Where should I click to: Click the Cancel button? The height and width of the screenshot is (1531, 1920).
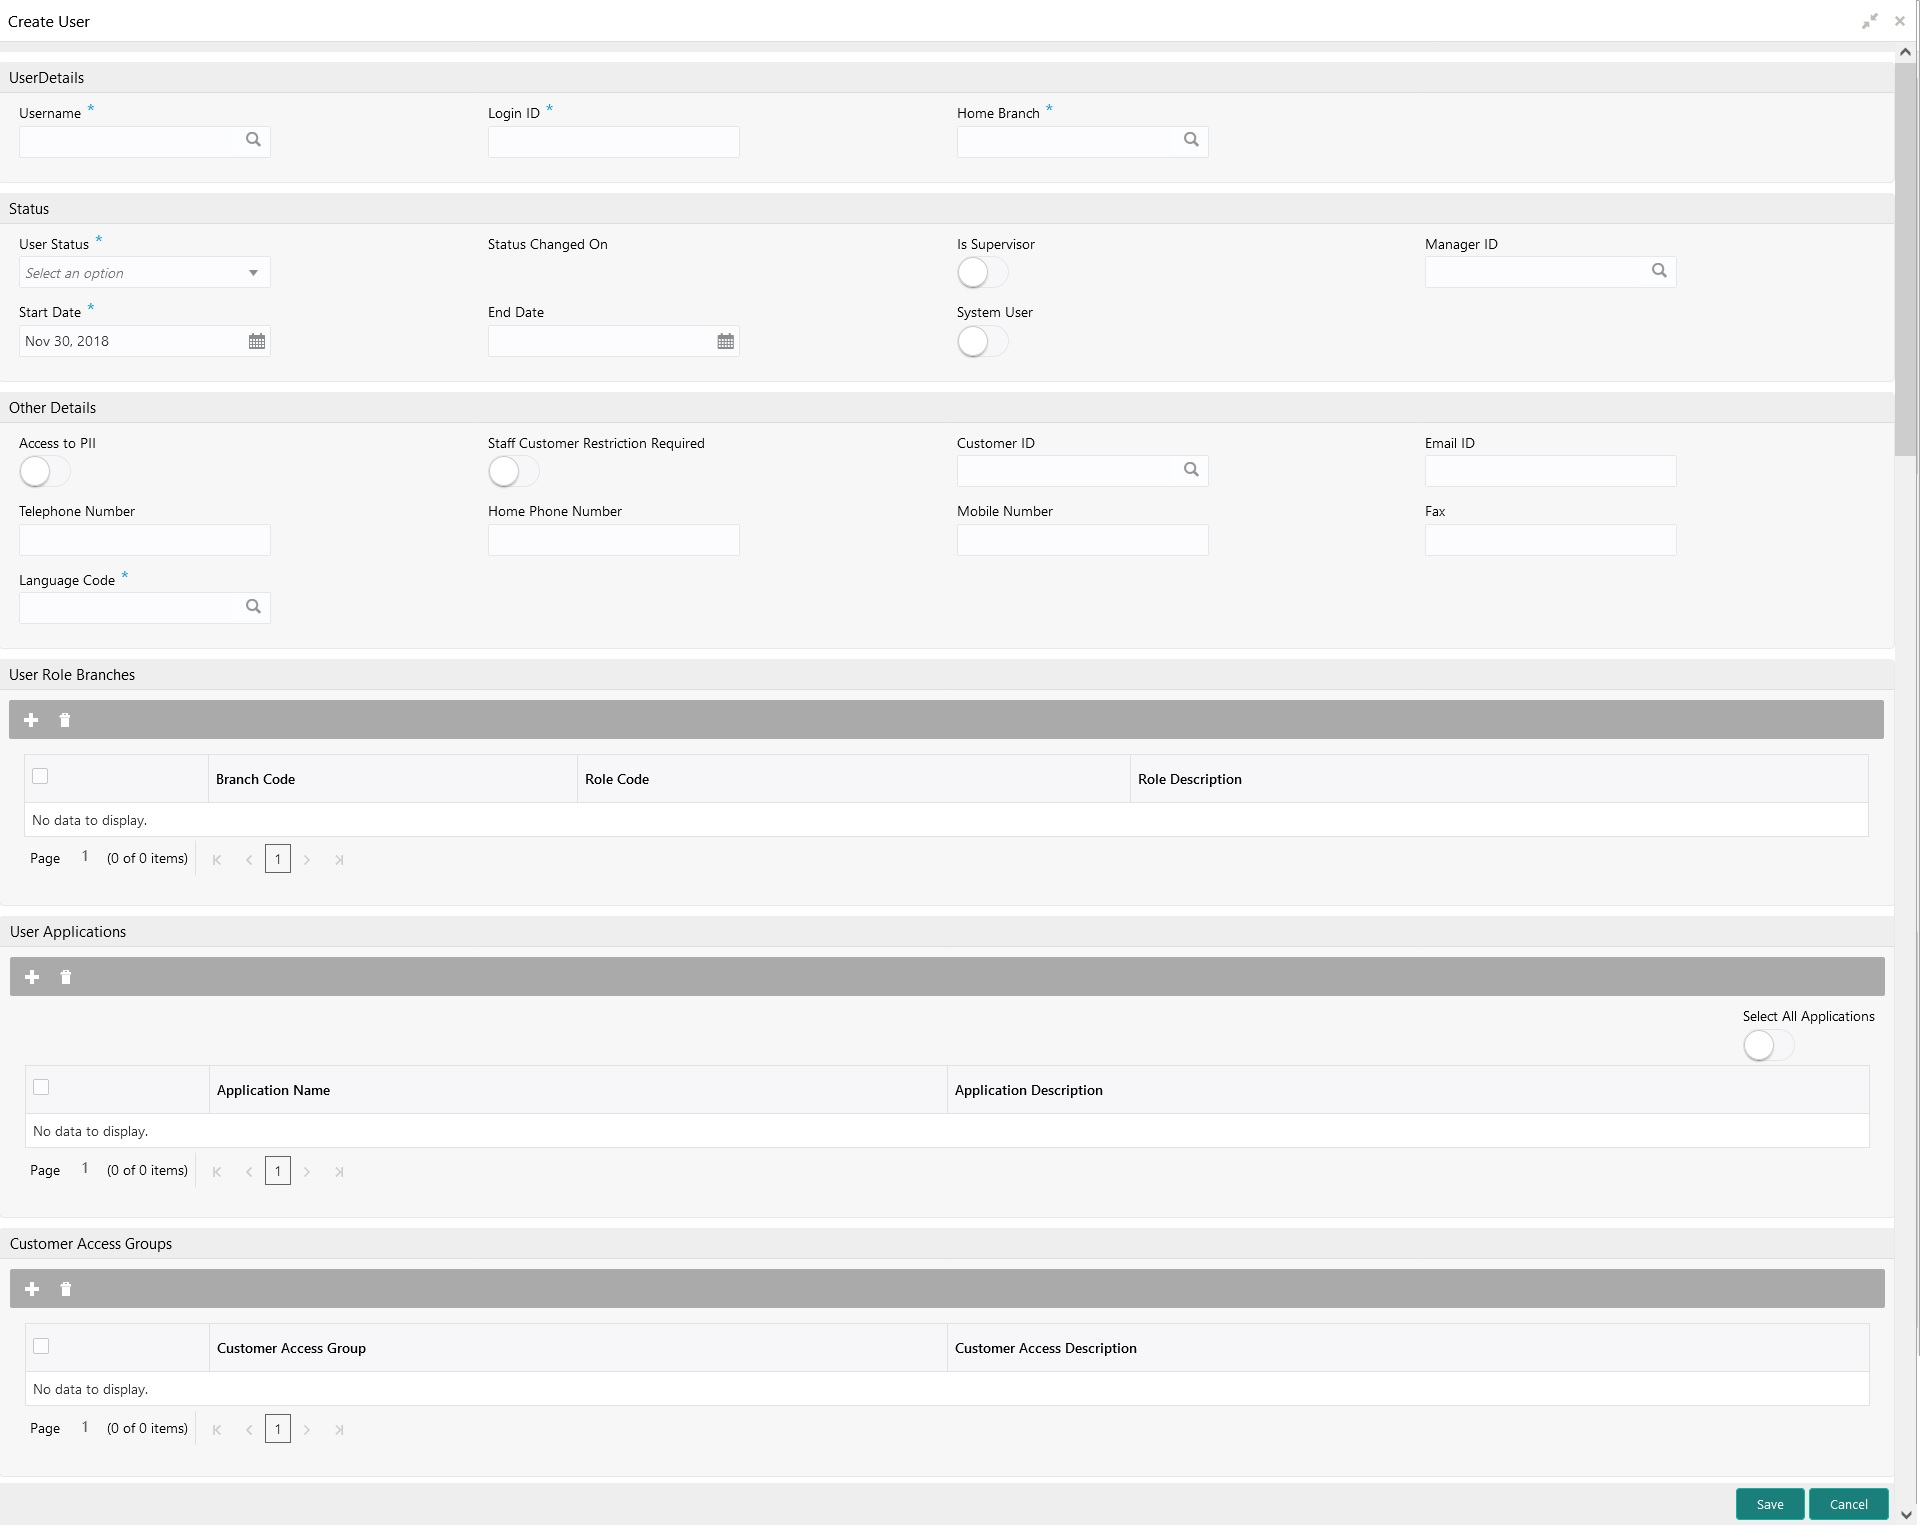(x=1848, y=1504)
